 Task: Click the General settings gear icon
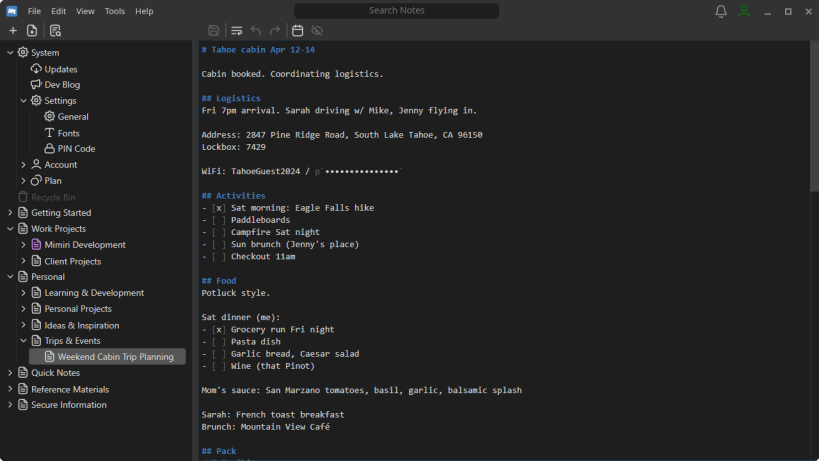(x=49, y=116)
